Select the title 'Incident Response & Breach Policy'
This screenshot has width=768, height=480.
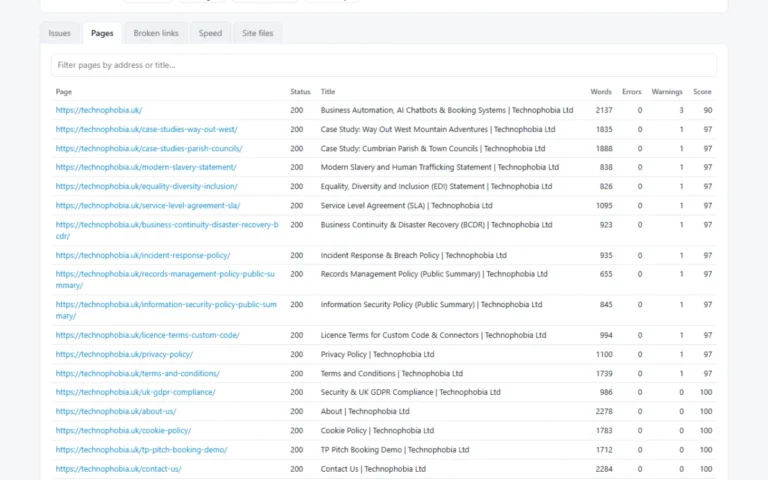[x=380, y=255]
